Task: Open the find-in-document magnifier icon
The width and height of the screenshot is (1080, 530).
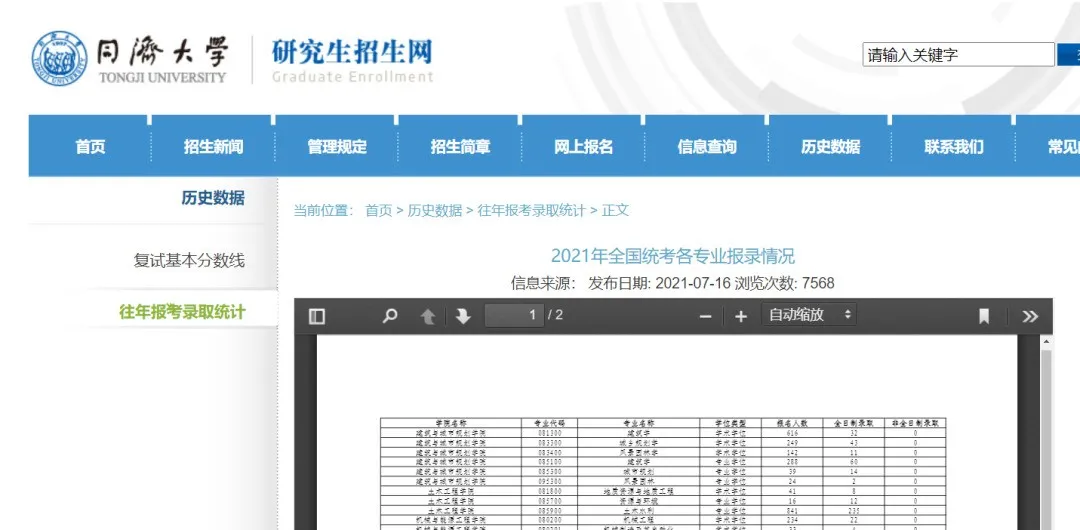Action: 390,316
